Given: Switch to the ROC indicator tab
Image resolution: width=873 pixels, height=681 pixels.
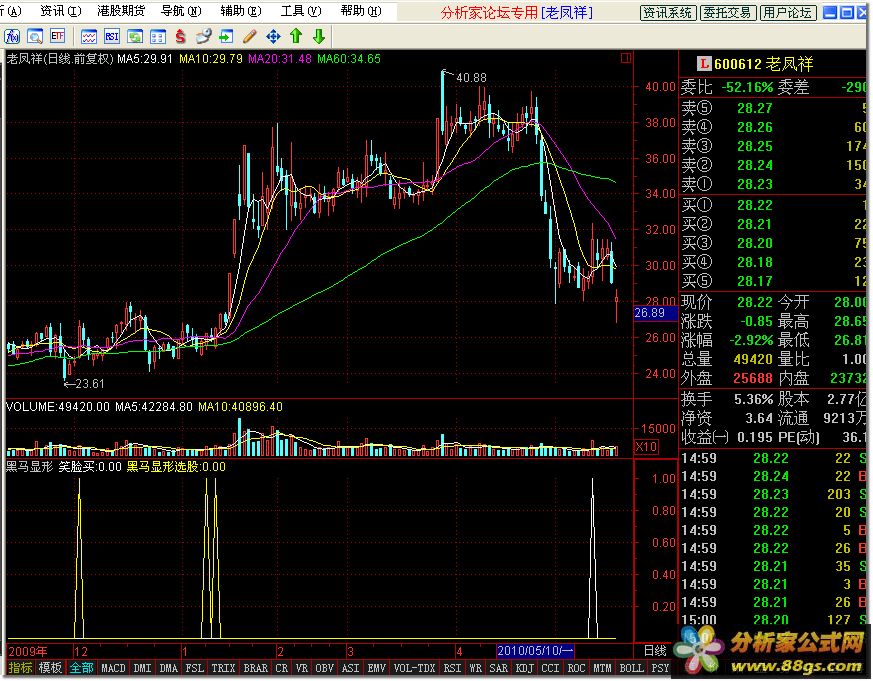Looking at the screenshot, I should tap(576, 668).
